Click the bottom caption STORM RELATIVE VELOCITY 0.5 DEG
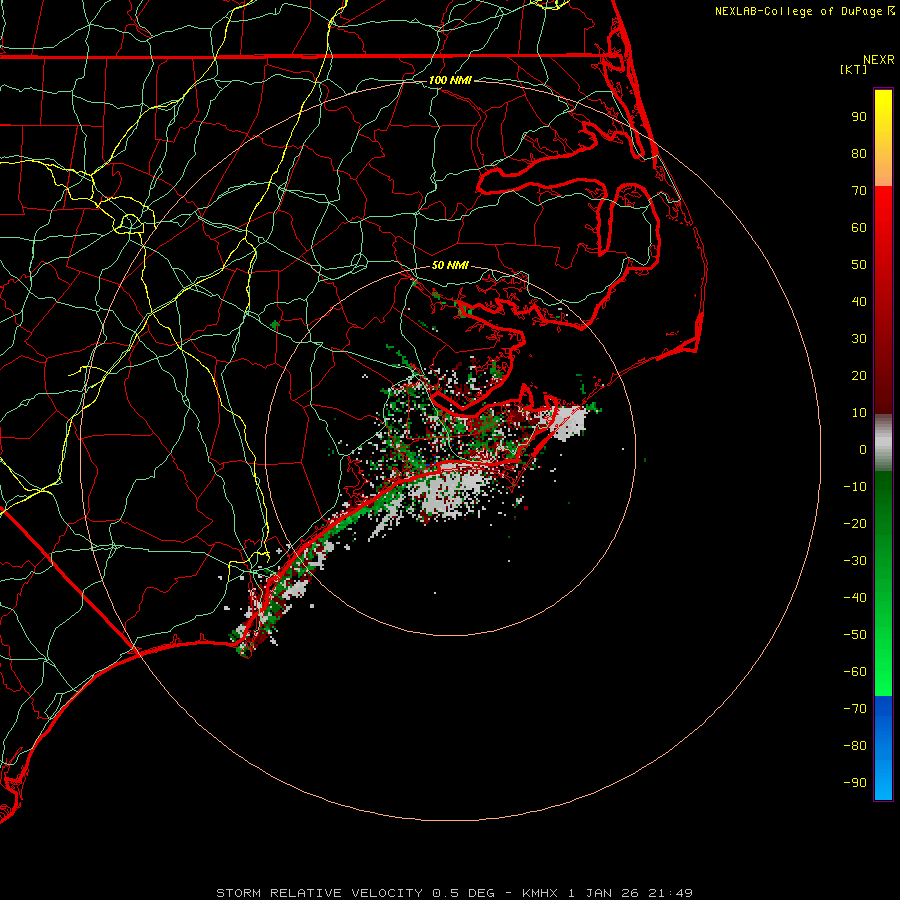Viewport: 900px width, 900px height. point(355,893)
